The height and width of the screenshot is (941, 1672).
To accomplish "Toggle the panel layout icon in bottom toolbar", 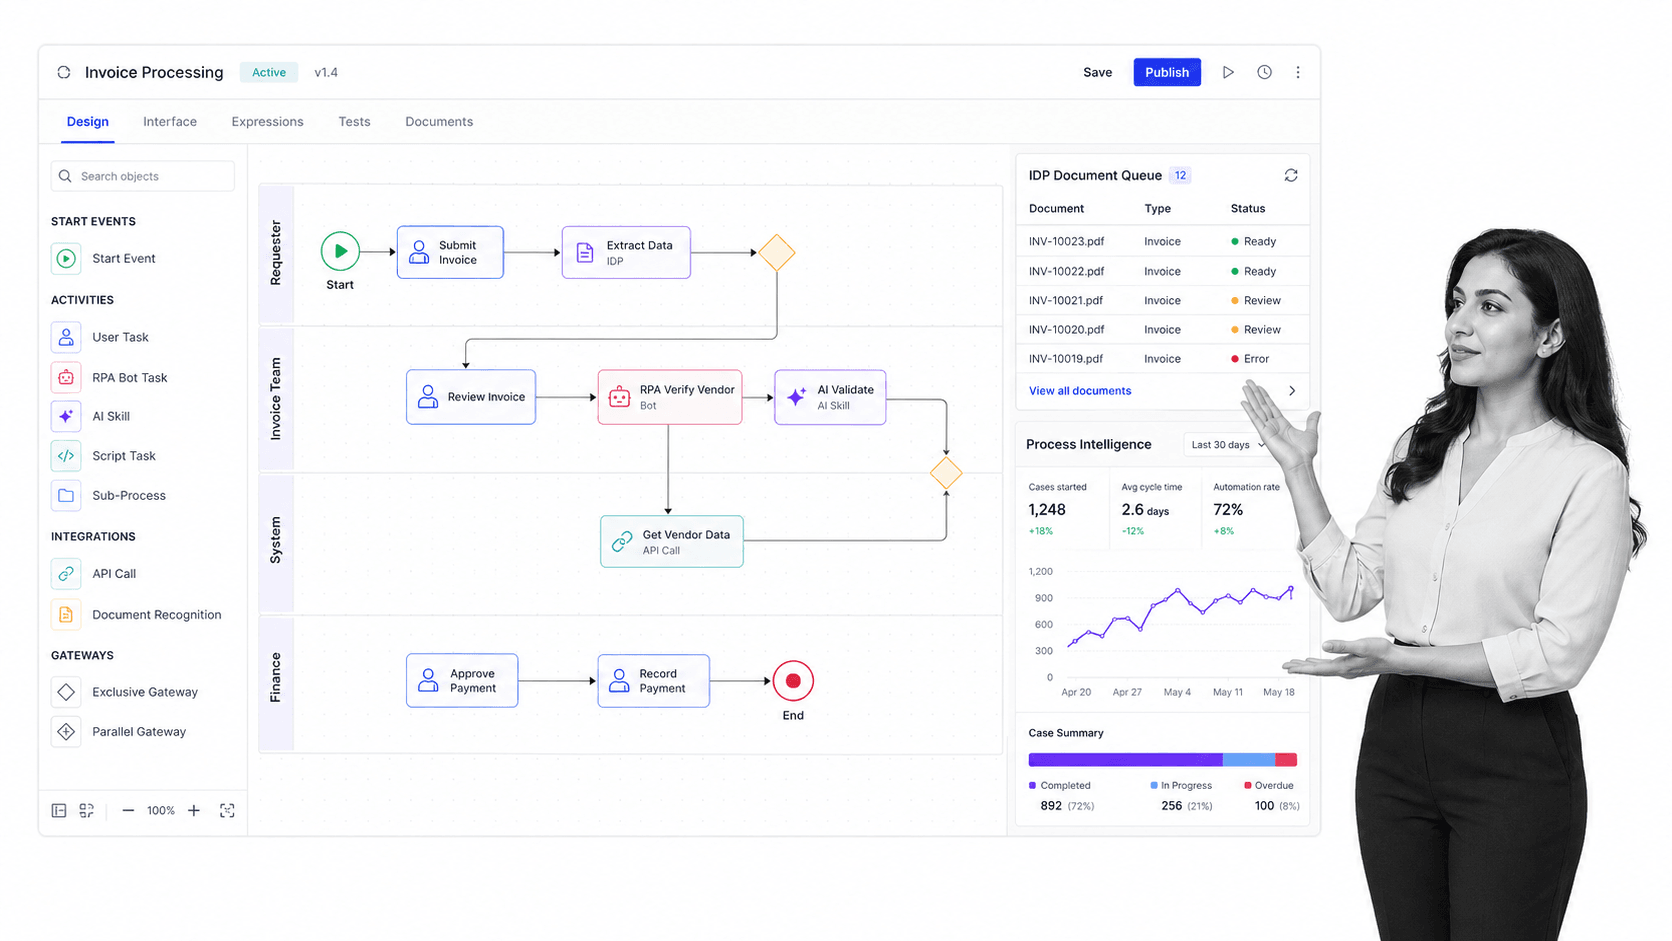I will point(59,810).
